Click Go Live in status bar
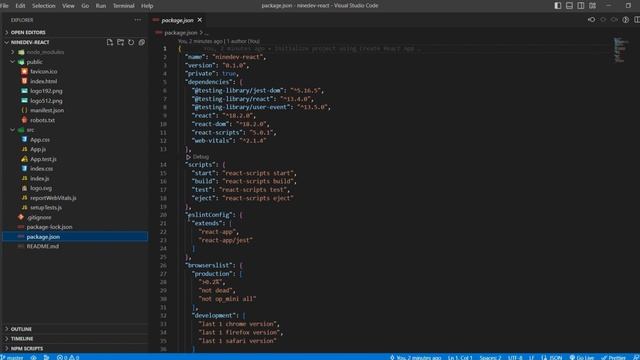640x360 pixels. point(582,357)
